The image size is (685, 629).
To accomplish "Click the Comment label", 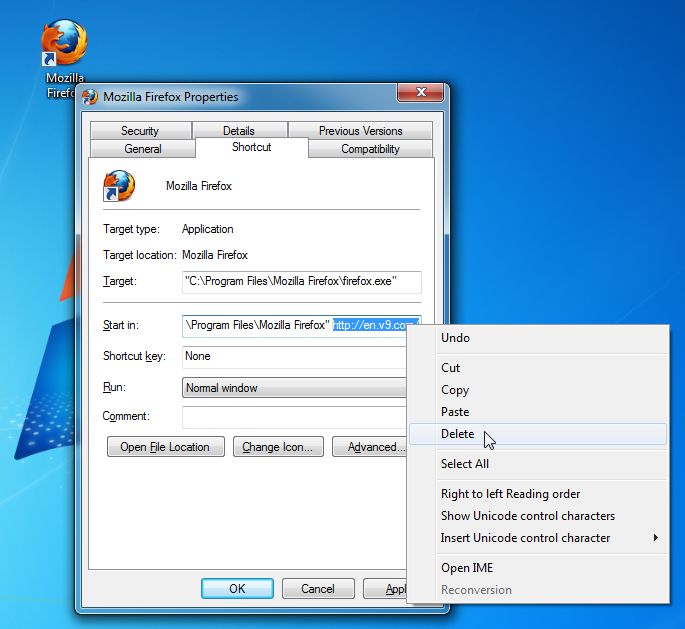I will (126, 416).
